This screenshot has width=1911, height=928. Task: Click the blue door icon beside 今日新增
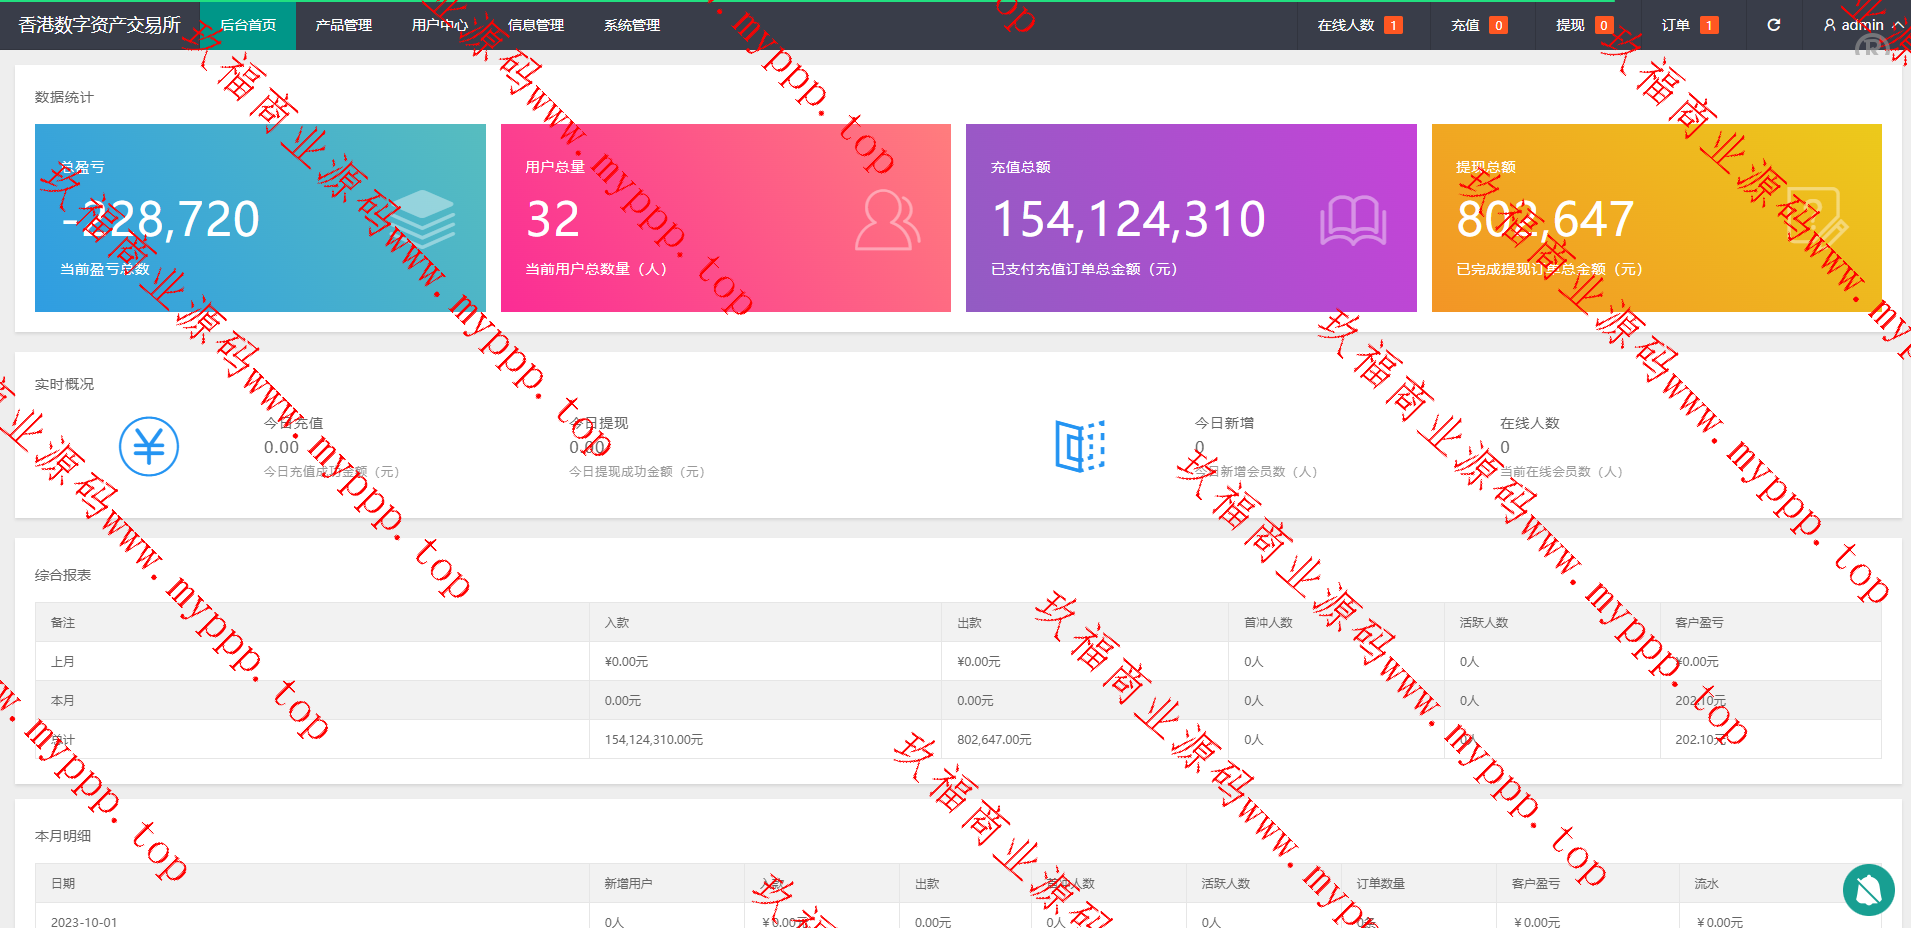tap(1080, 446)
